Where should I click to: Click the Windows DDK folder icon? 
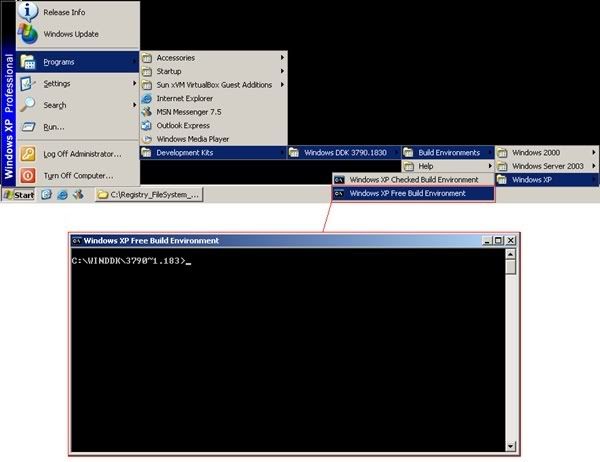point(294,153)
